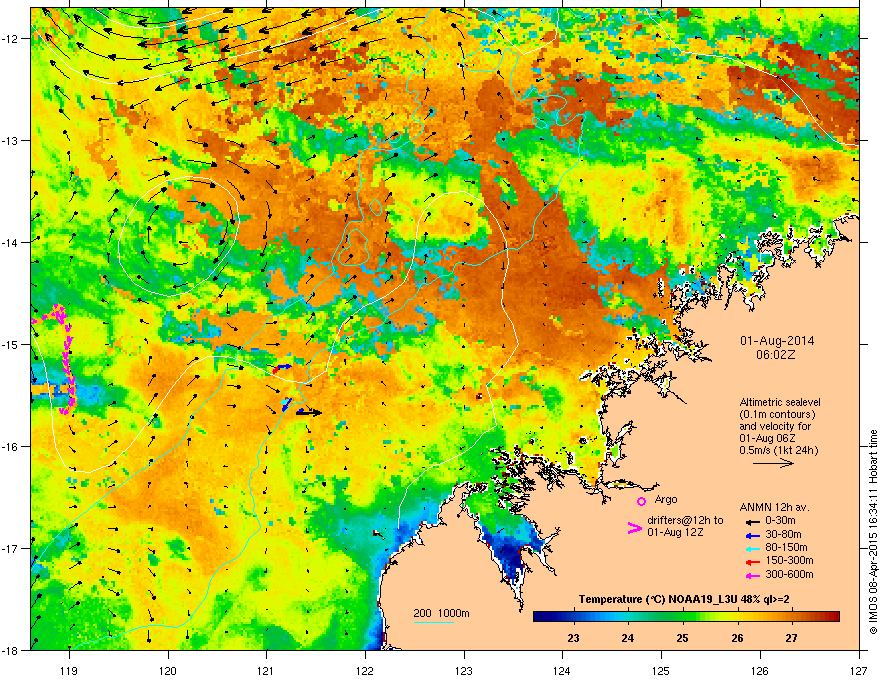Click the longitude axis label 125
The width and height of the screenshot is (880, 680).
click(661, 670)
